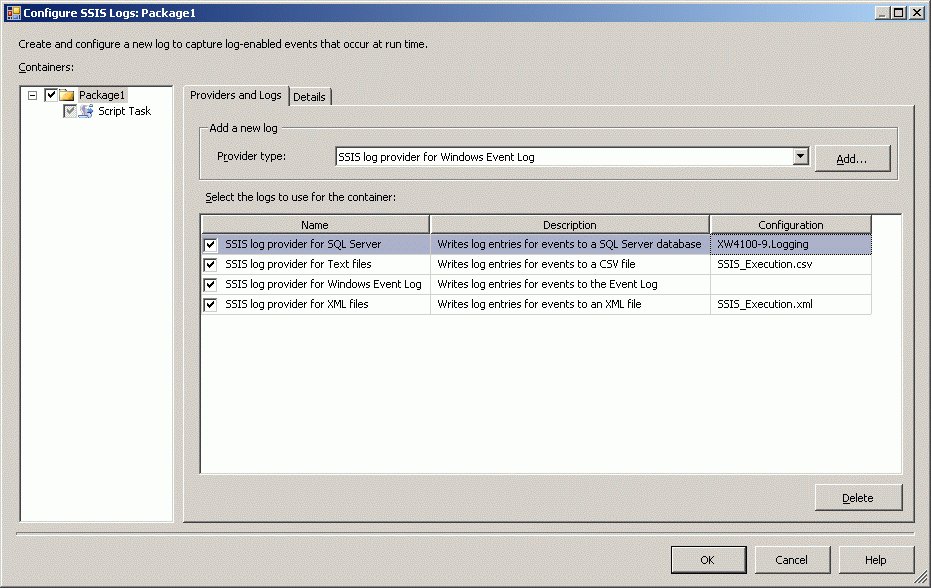The height and width of the screenshot is (588, 931).
Task: Click the Name column header
Action: (315, 225)
